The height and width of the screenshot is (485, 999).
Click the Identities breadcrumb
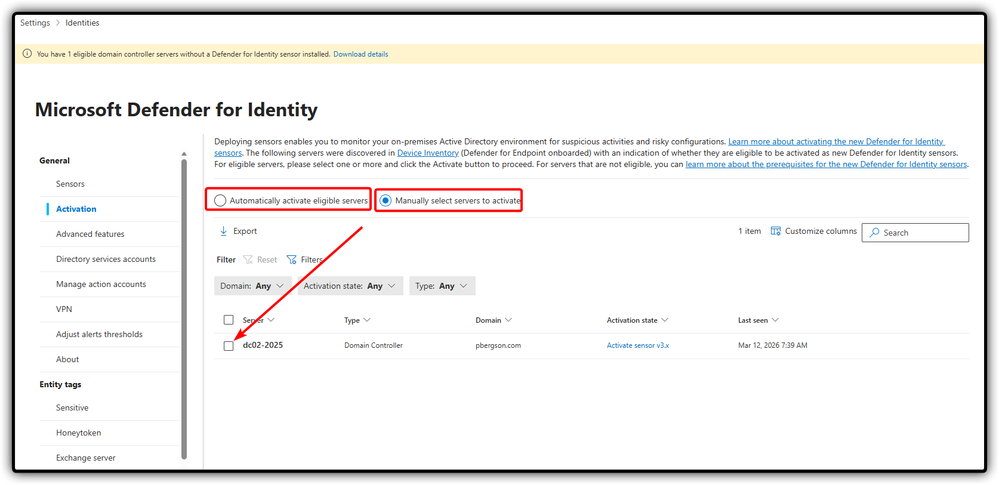82,23
